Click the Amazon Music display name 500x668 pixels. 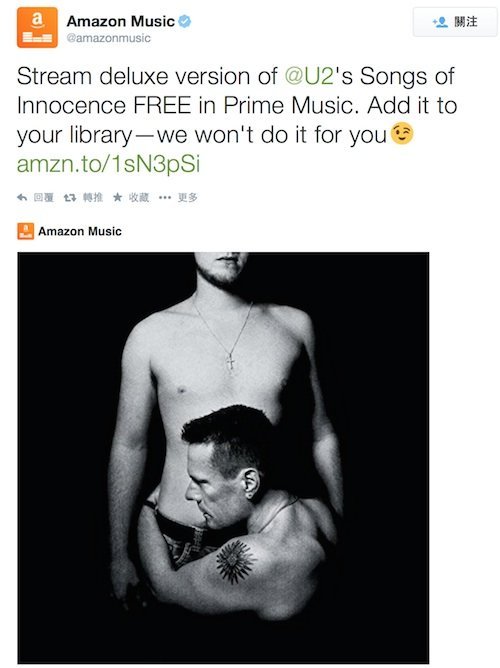(x=121, y=21)
